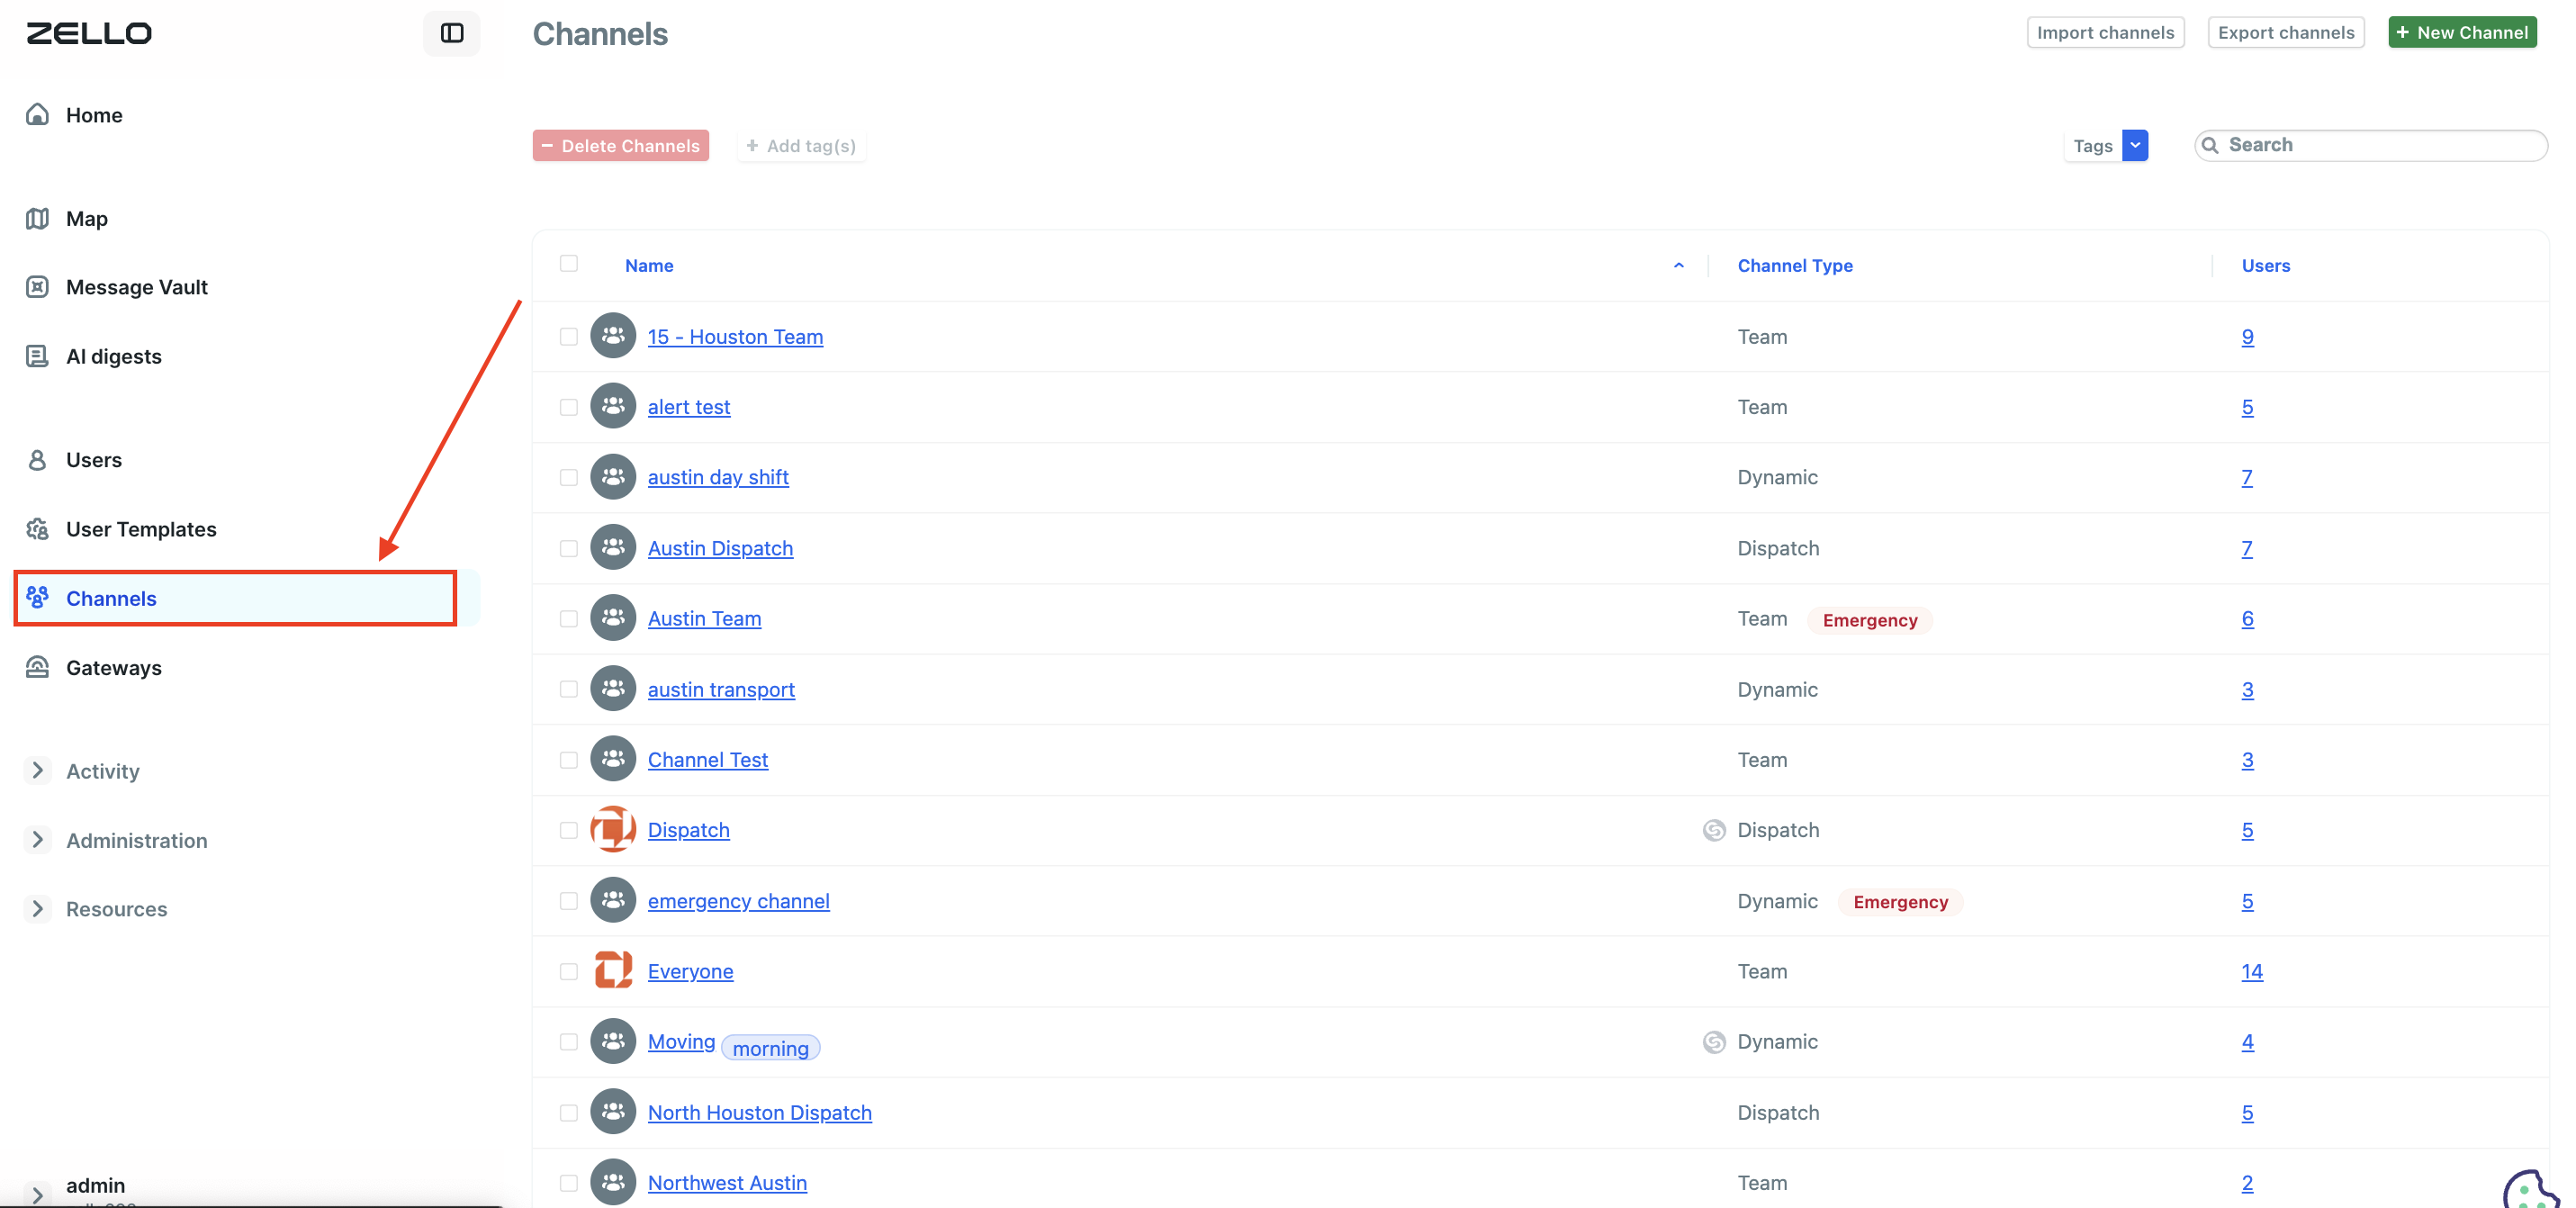Create a New Channel
2576x1208 pixels.
2462,32
